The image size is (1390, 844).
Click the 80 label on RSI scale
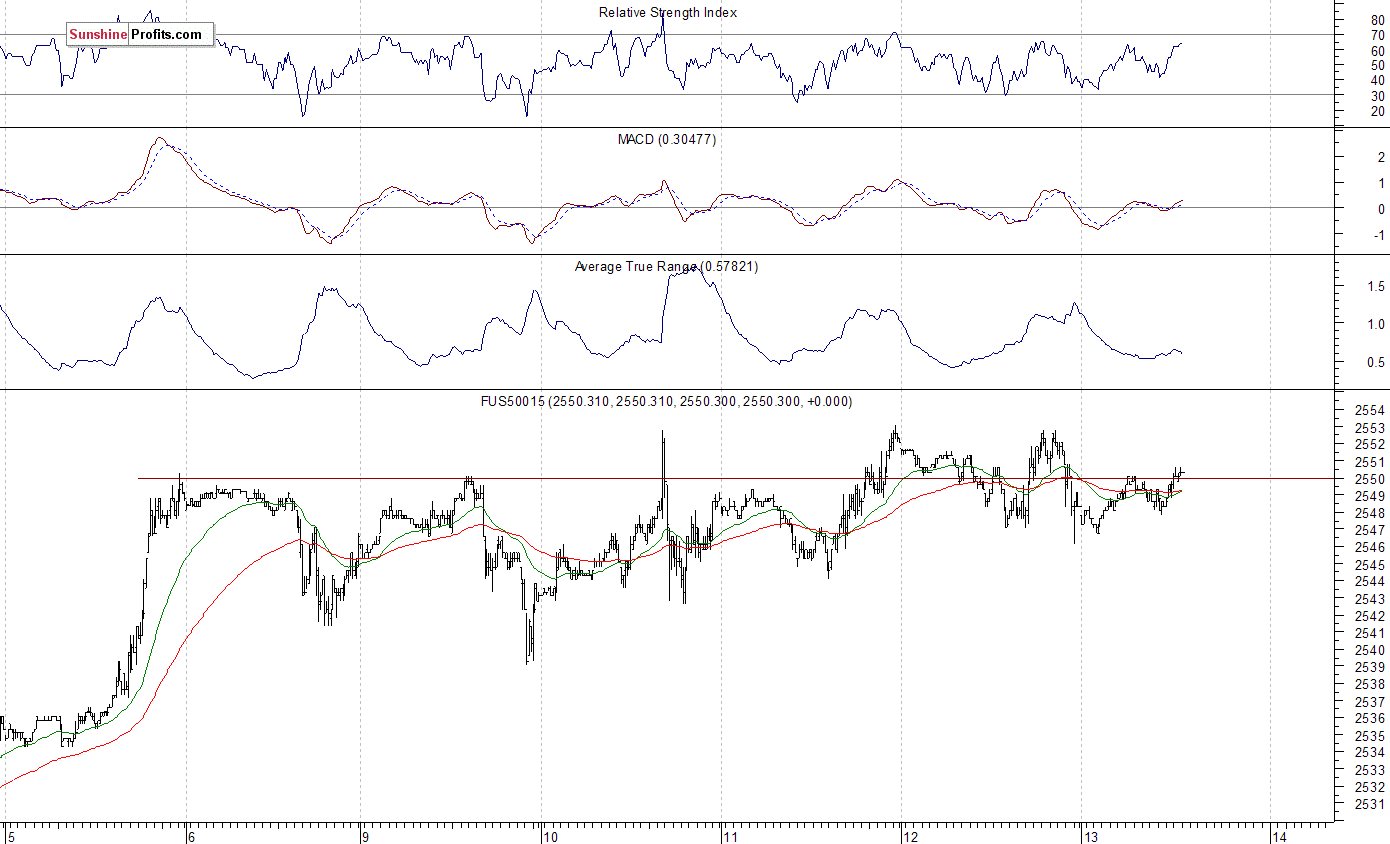coord(1378,20)
